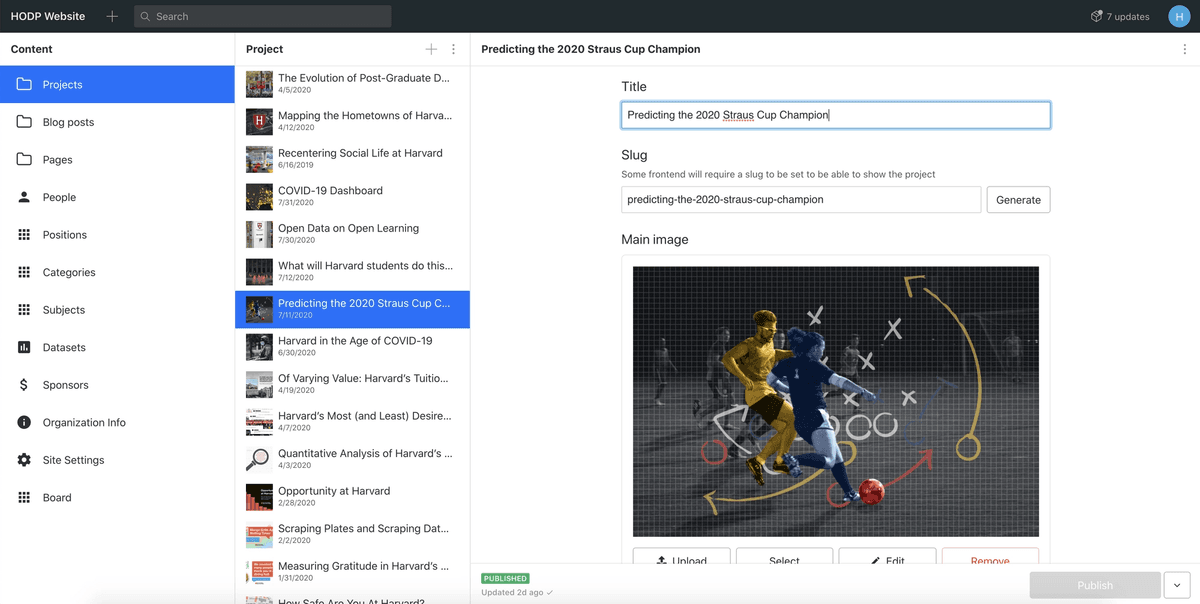Click the plus icon next to HODP Website
This screenshot has width=1200, height=604.
112,16
